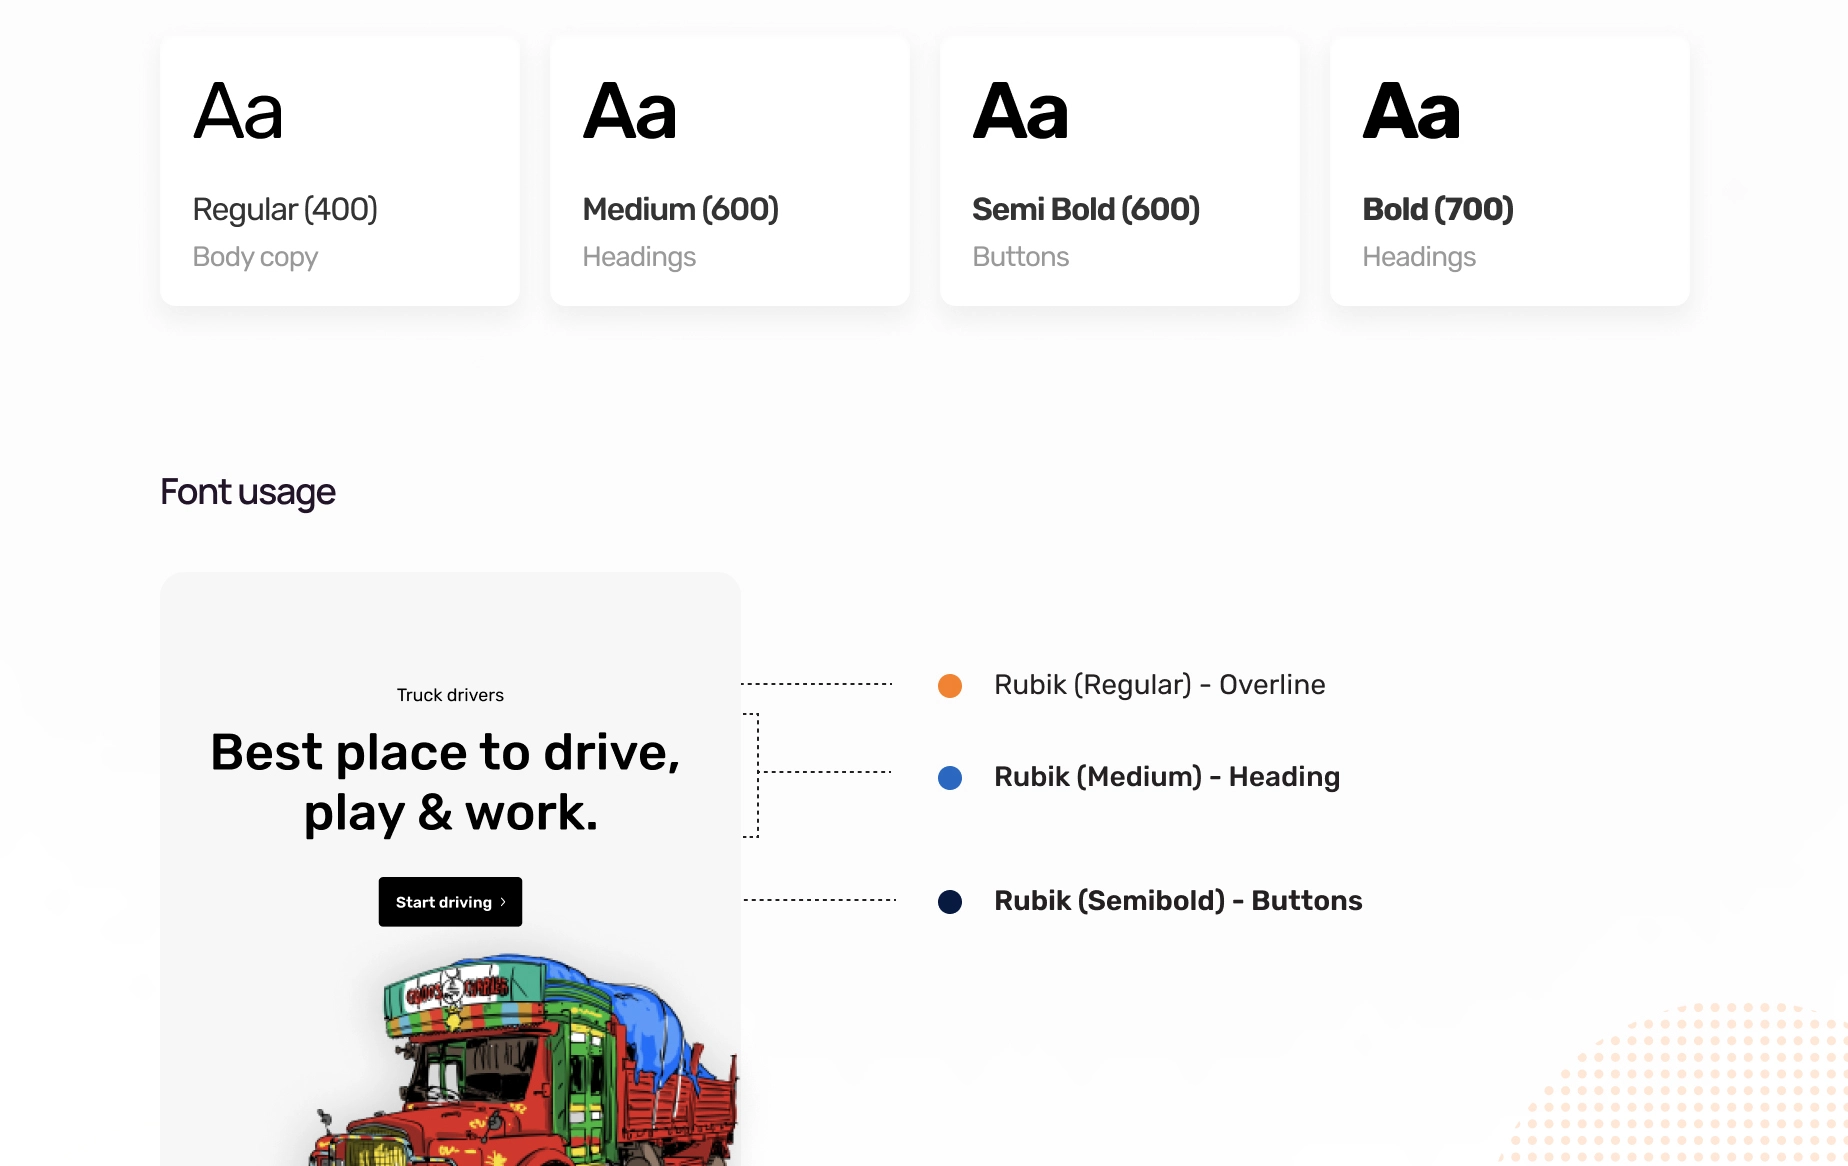Open the Semi Bold (600) font card
This screenshot has width=1848, height=1166.
pyautogui.click(x=1120, y=171)
